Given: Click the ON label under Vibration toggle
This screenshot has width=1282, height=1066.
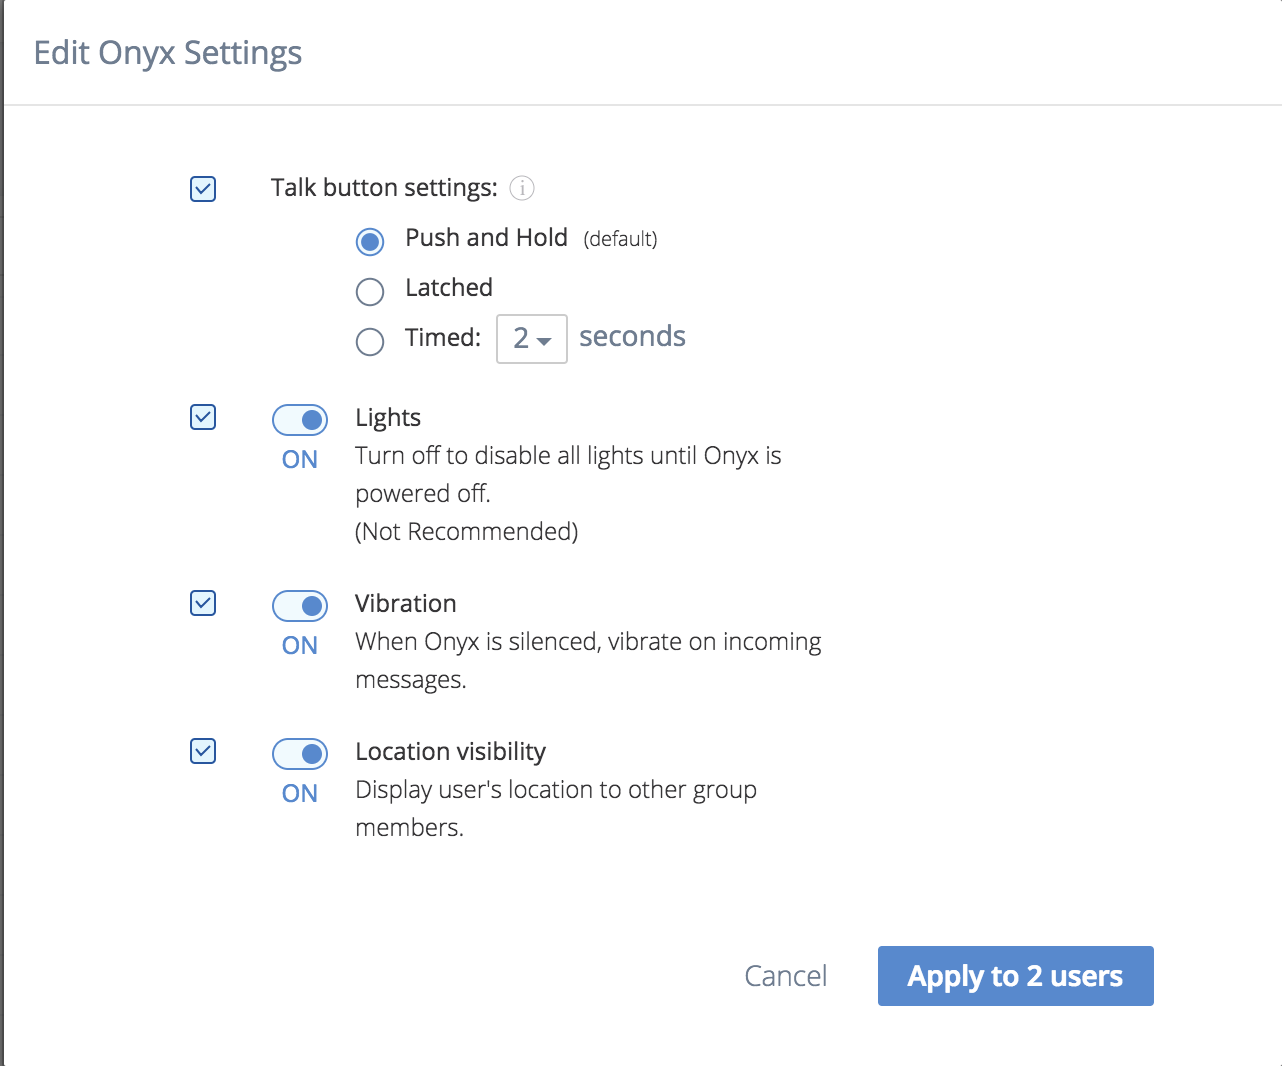Looking at the screenshot, I should 300,646.
